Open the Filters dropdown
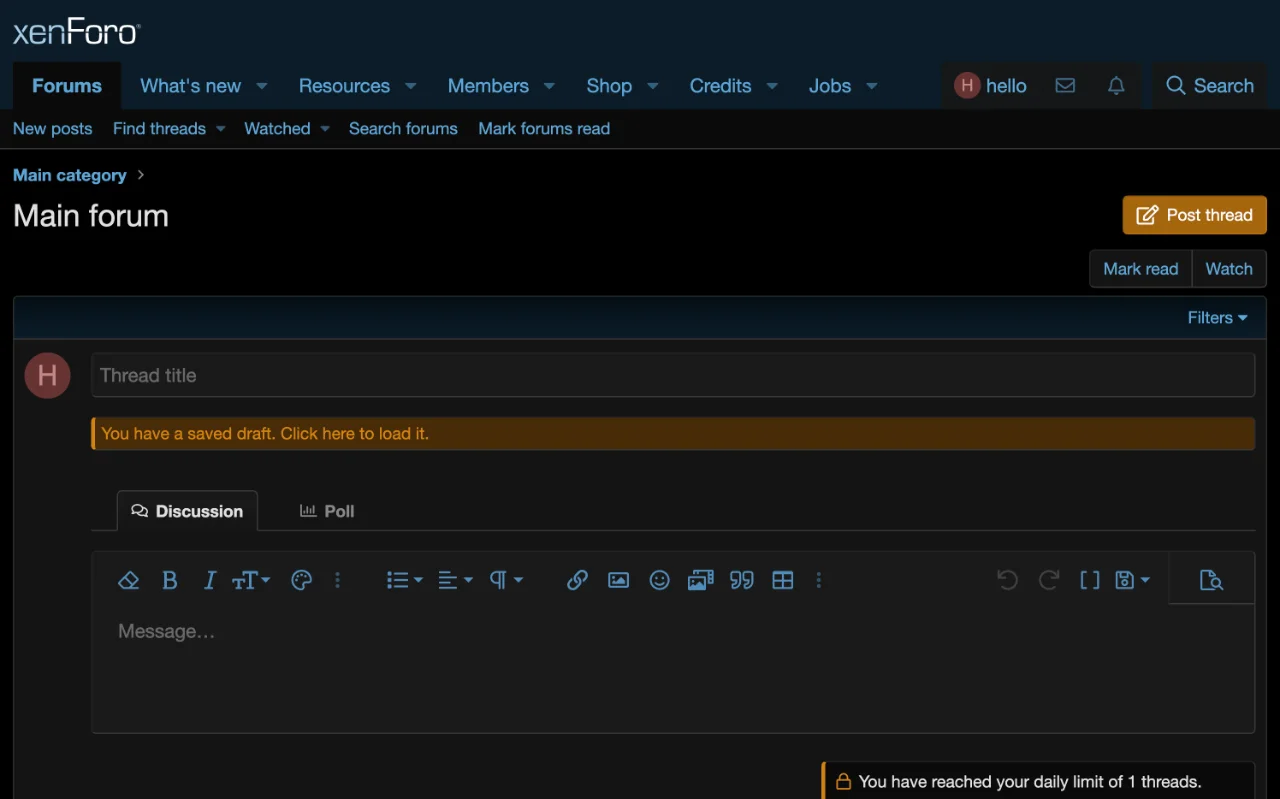Image resolution: width=1280 pixels, height=799 pixels. point(1217,318)
